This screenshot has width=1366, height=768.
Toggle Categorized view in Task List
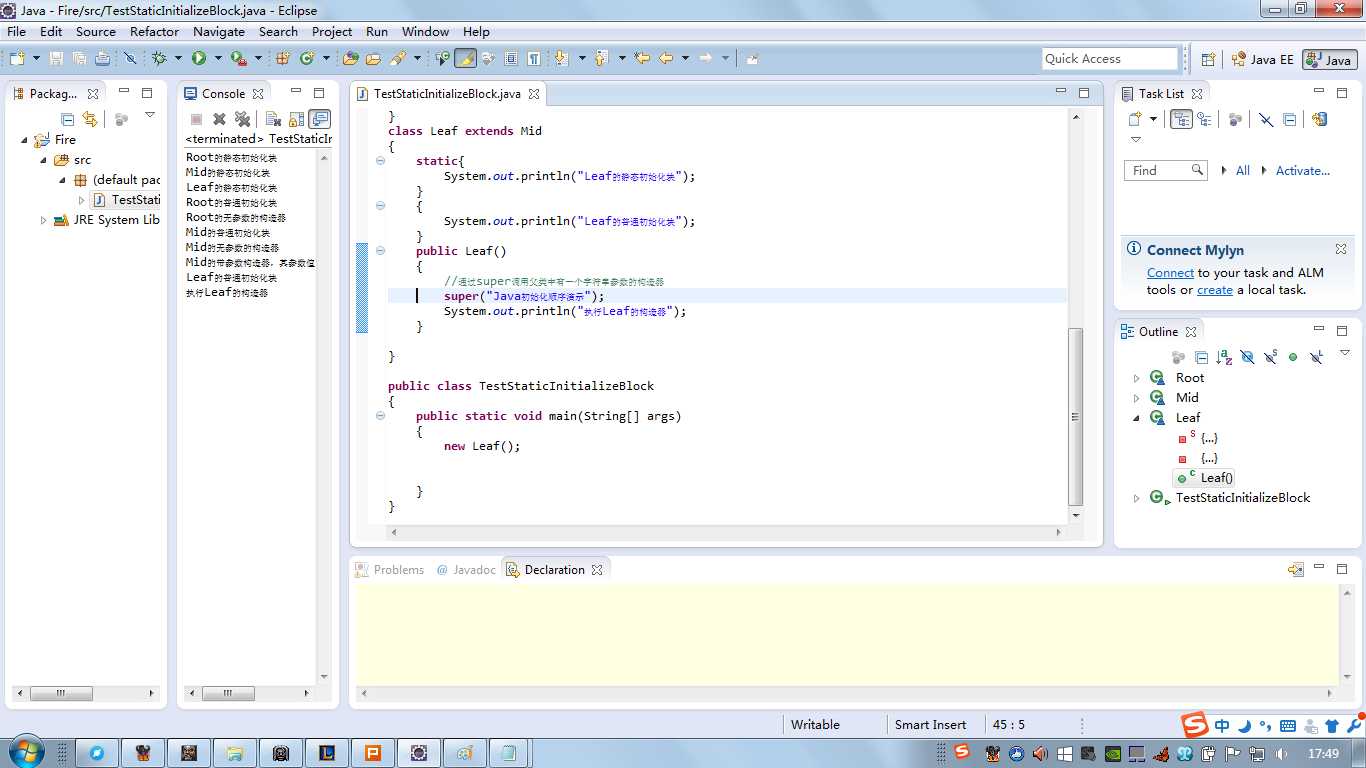pos(1181,119)
